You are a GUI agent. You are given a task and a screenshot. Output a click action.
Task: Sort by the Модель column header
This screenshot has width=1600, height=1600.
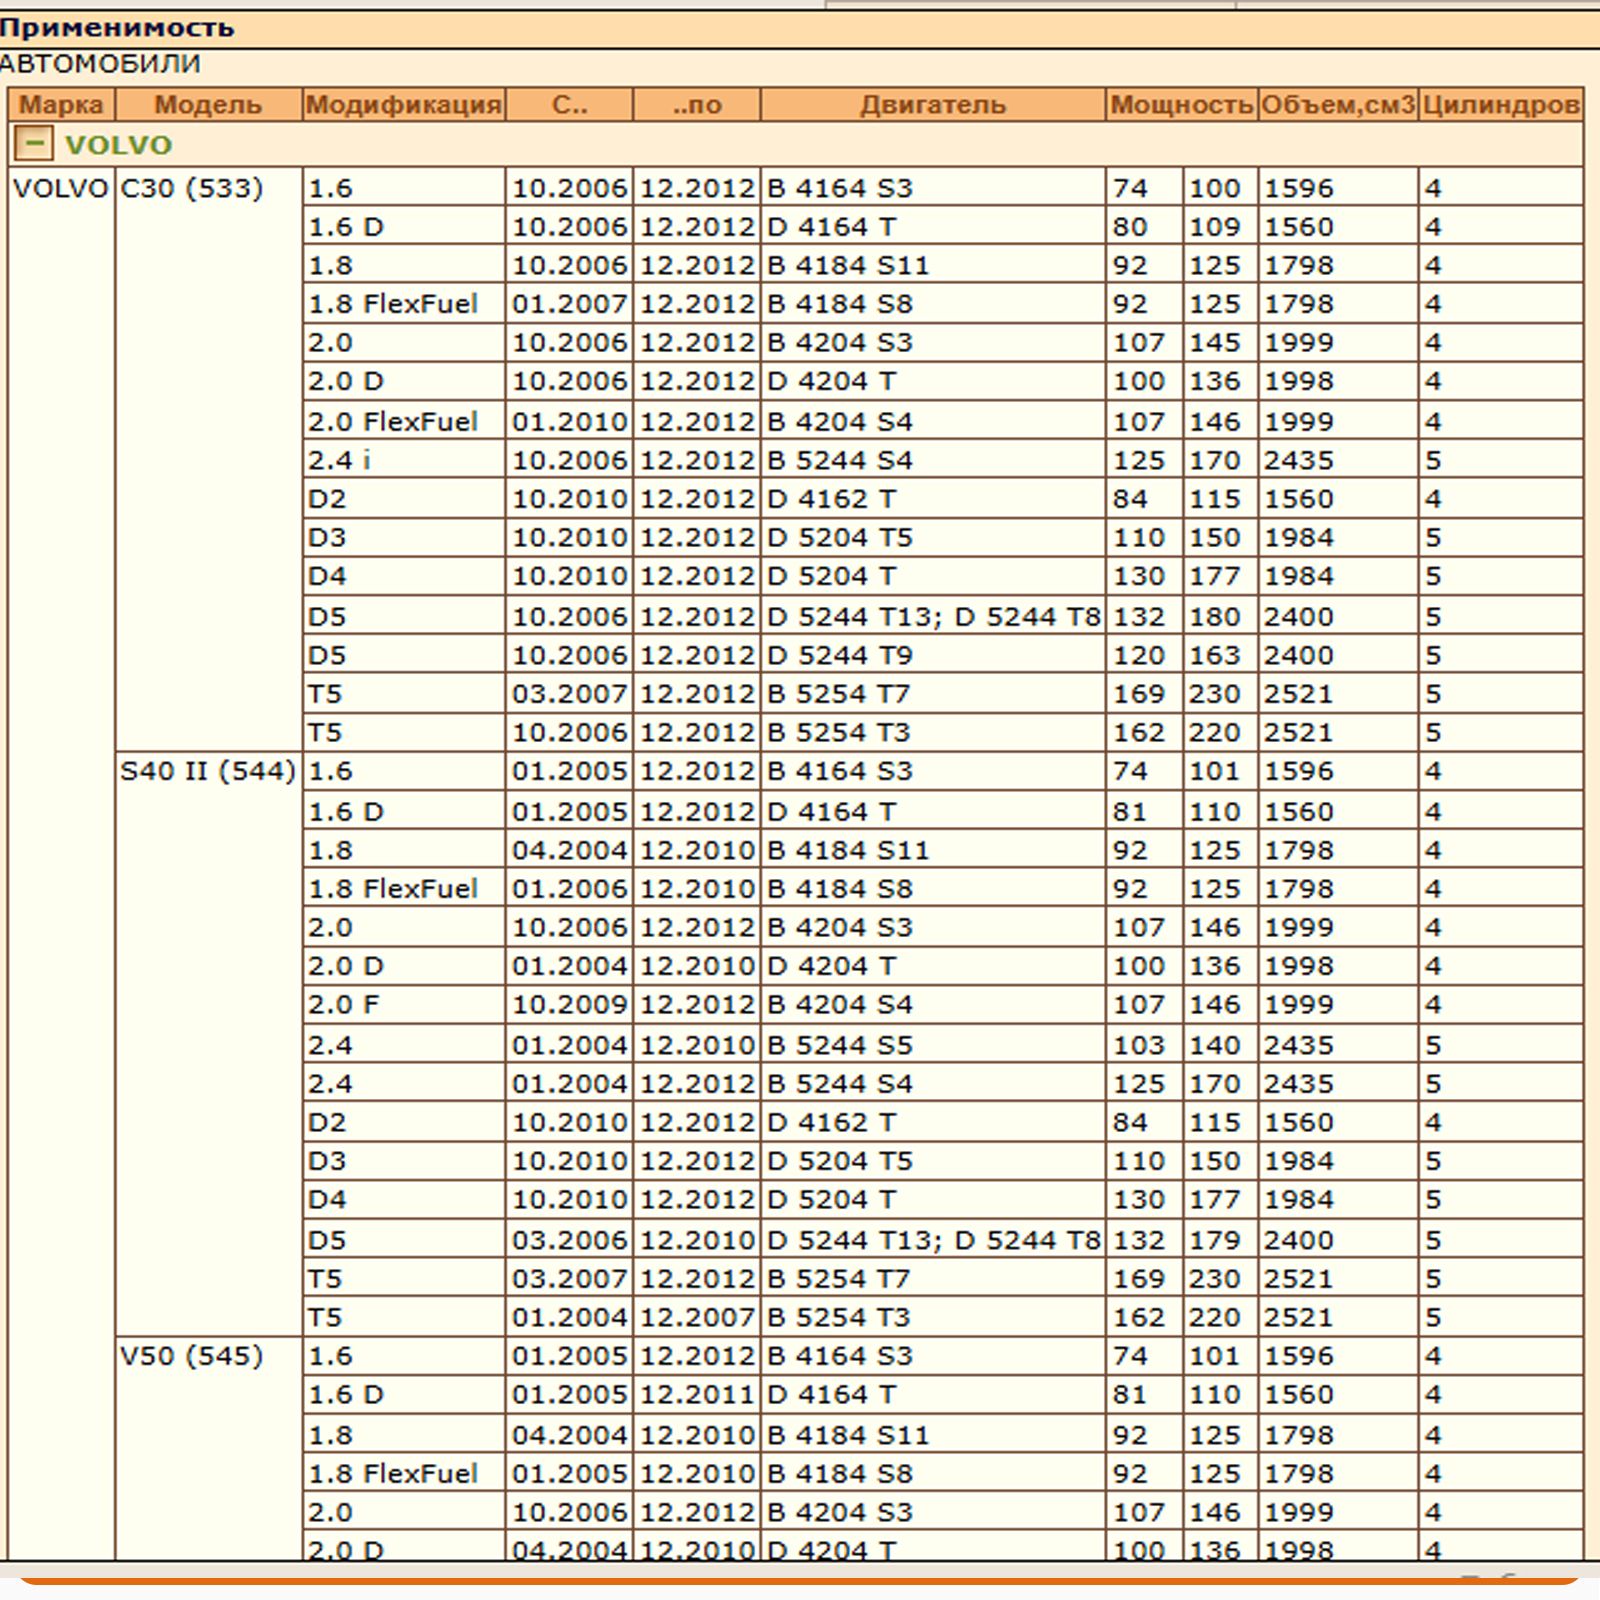[208, 104]
